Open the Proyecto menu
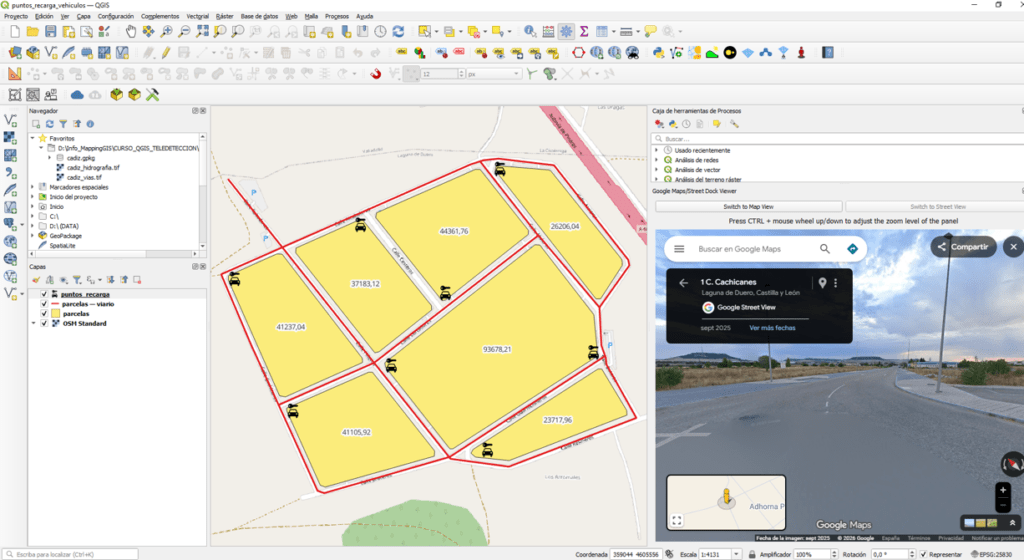The width and height of the screenshot is (1024, 560). [x=16, y=16]
